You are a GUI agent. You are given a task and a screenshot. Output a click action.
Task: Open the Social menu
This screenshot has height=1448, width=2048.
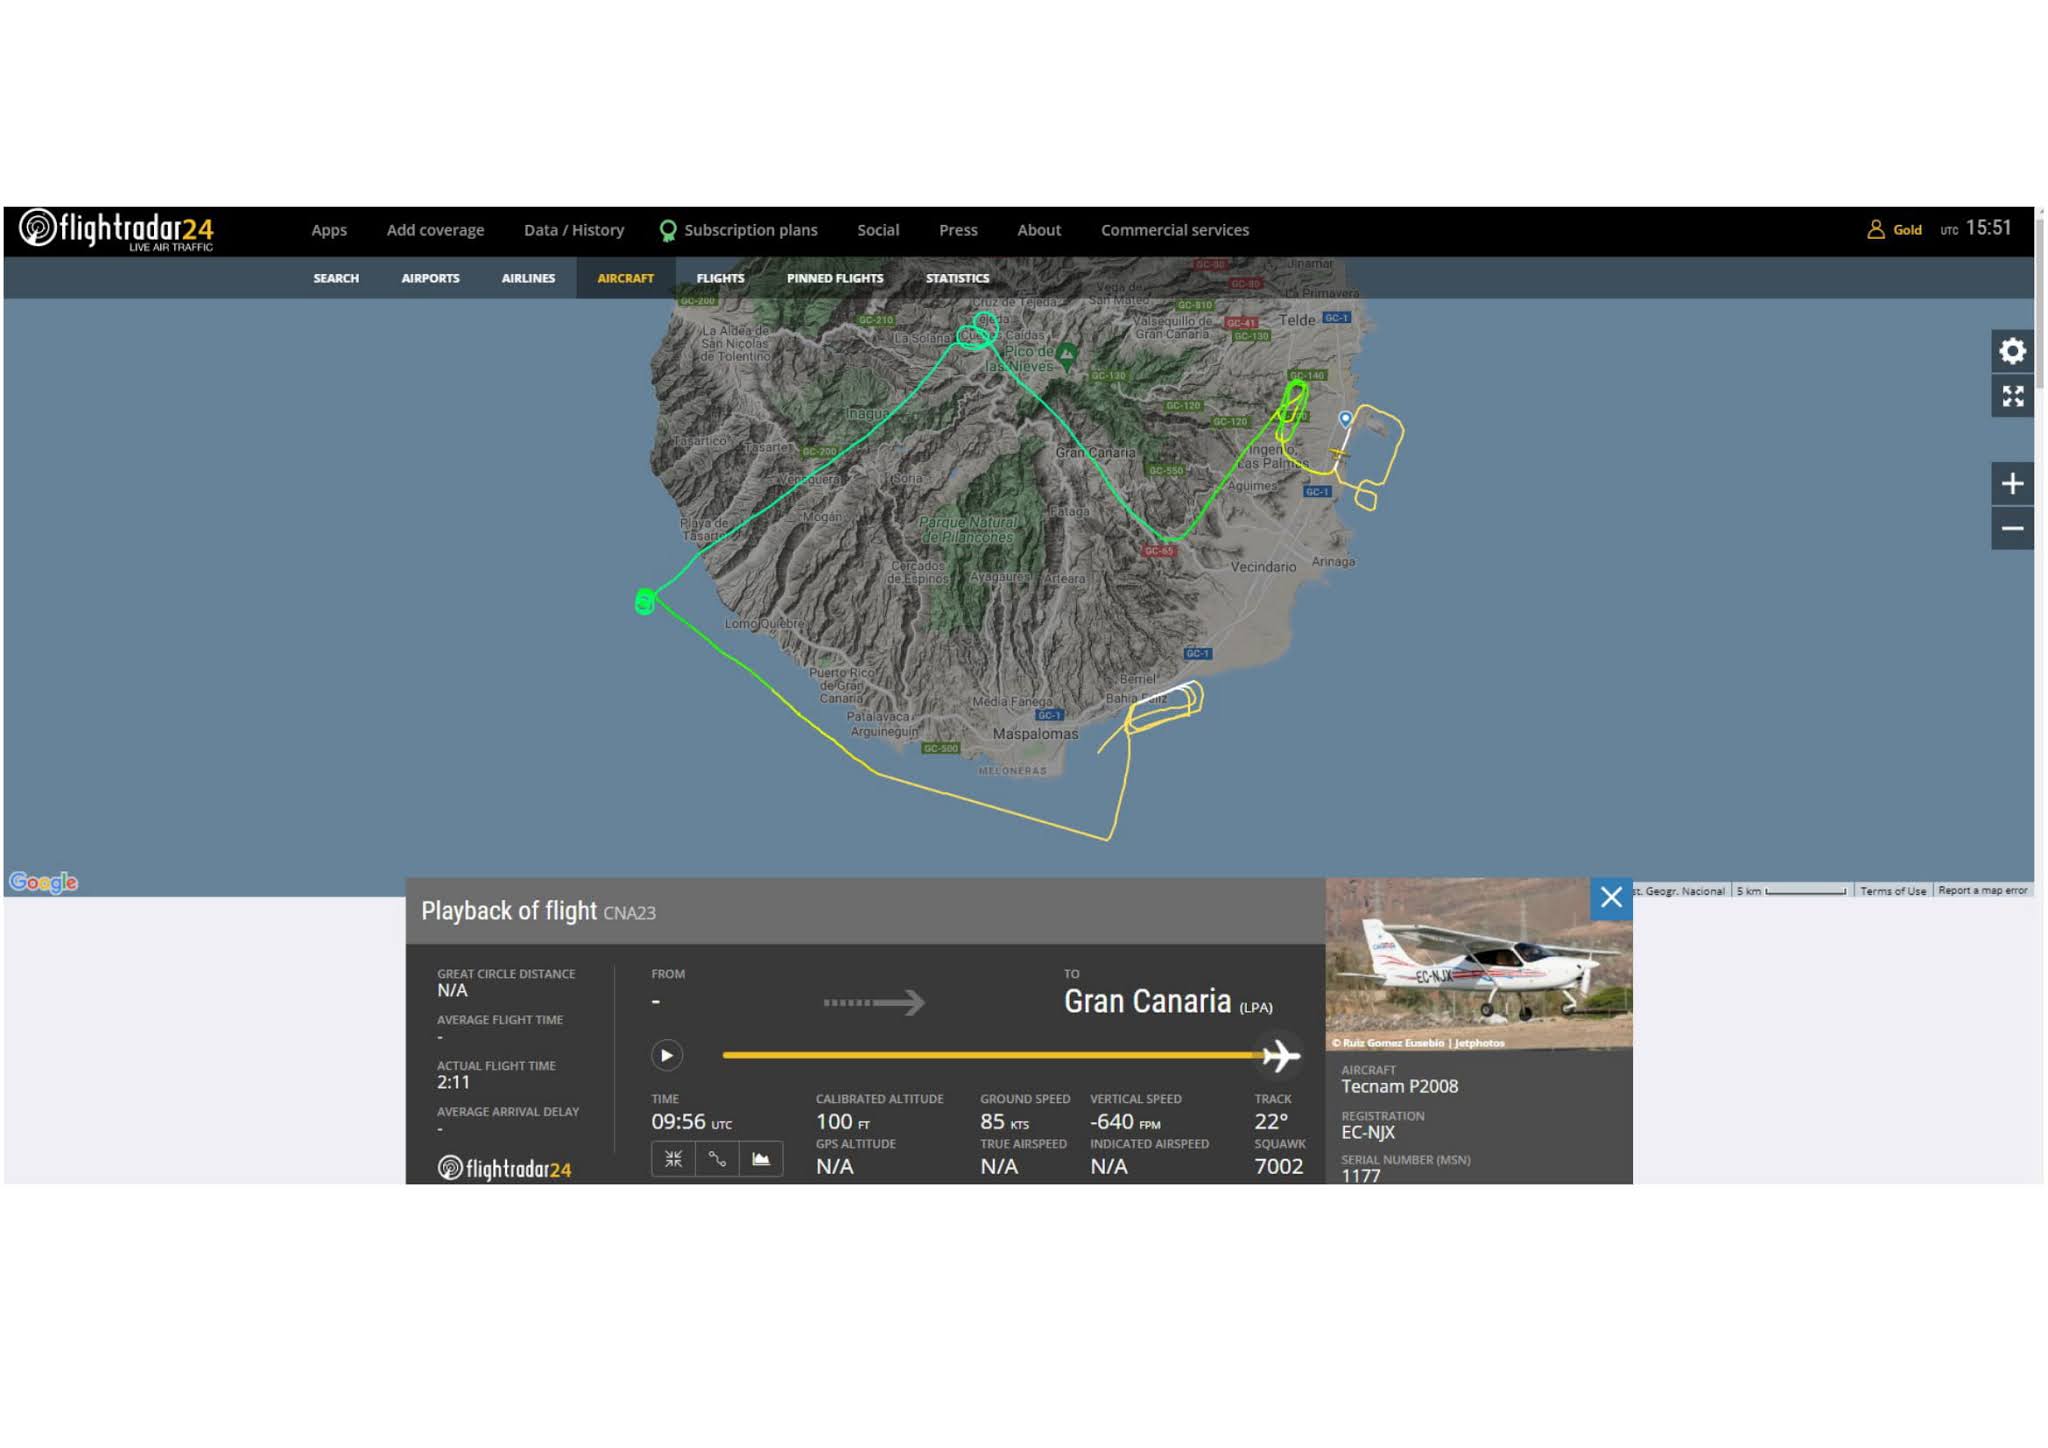click(878, 230)
